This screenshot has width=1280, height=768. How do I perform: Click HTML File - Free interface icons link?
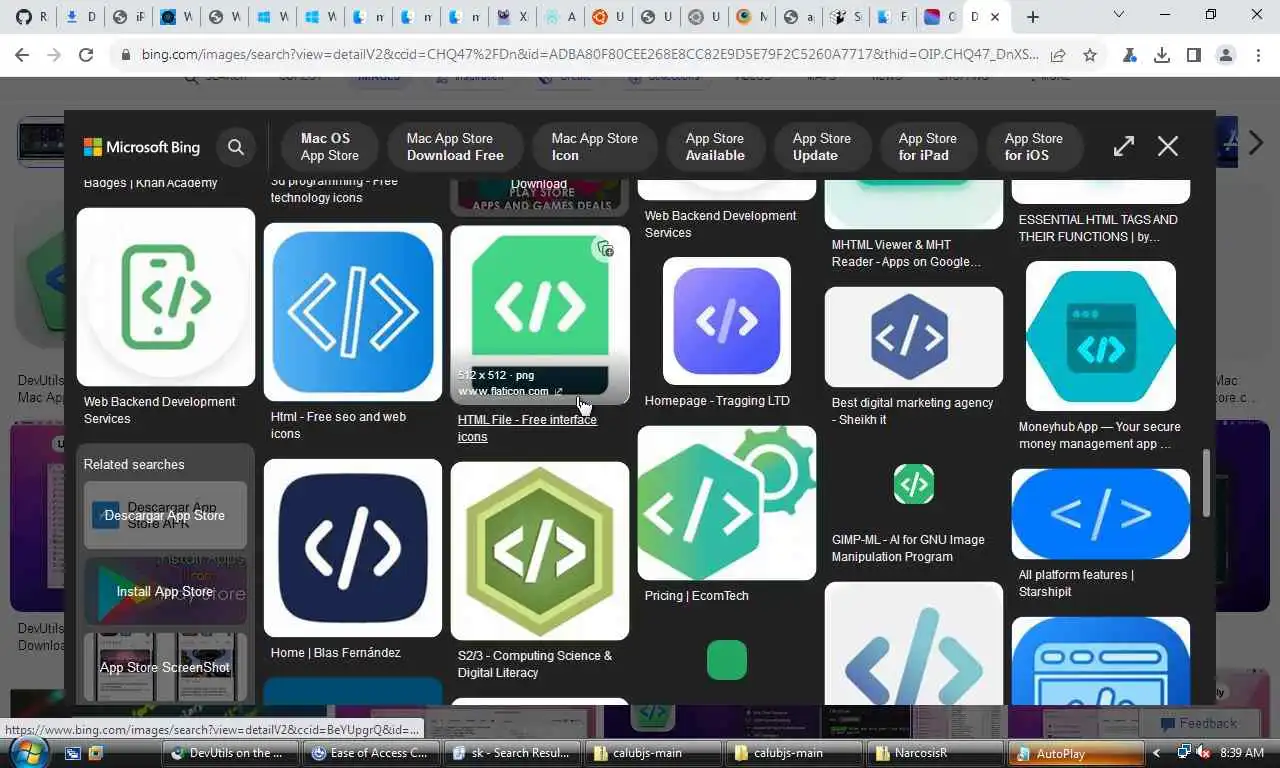tap(527, 428)
